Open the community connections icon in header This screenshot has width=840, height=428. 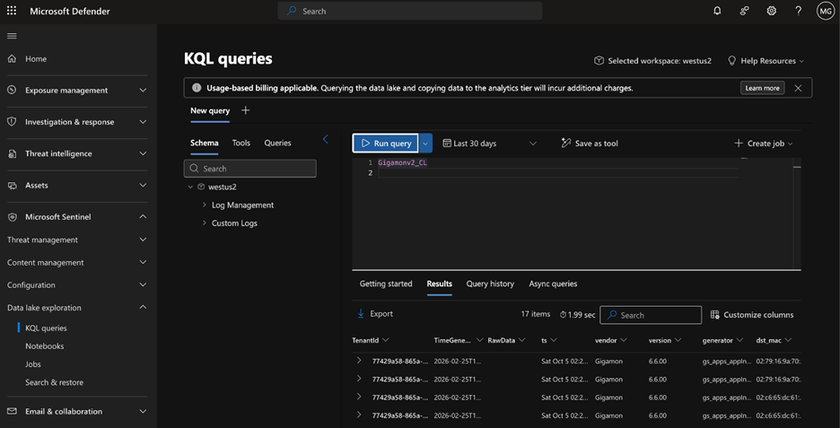[744, 11]
